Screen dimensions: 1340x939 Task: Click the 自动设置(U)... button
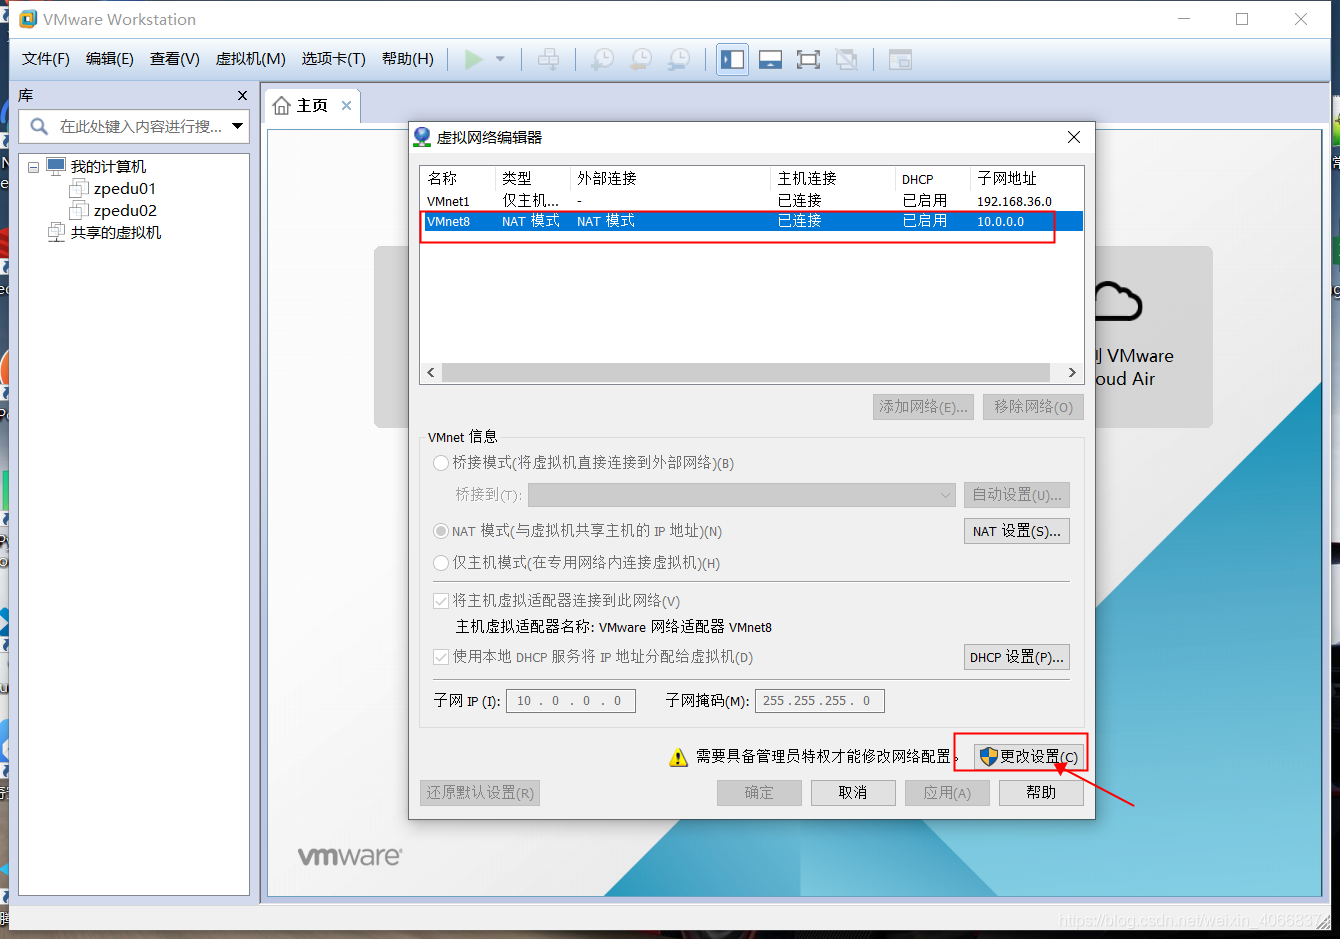click(x=1017, y=495)
